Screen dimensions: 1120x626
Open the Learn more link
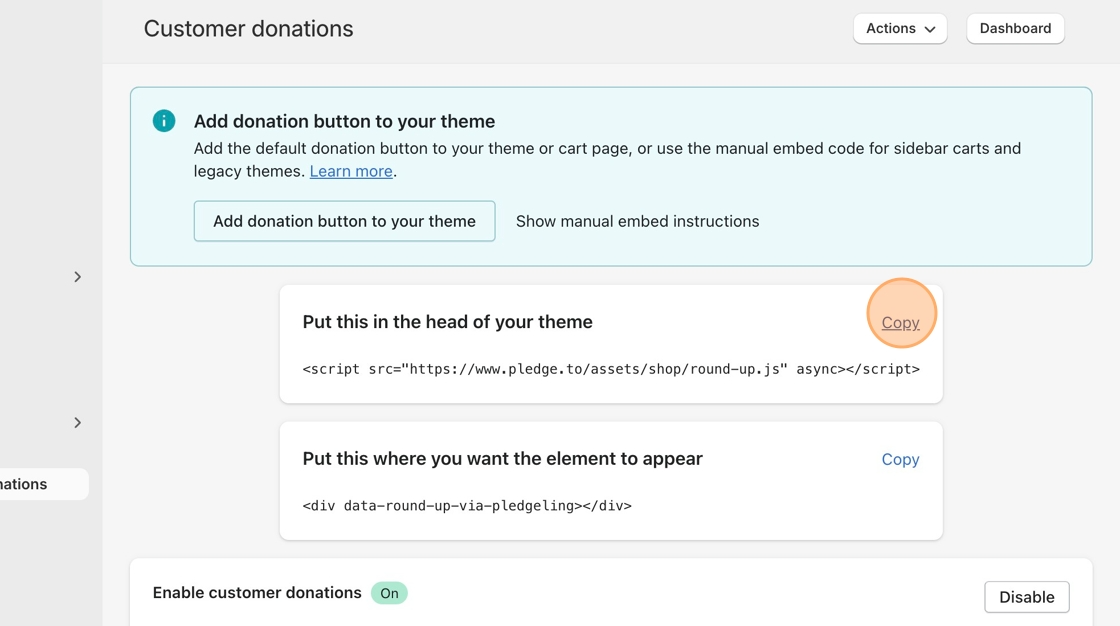click(x=351, y=172)
